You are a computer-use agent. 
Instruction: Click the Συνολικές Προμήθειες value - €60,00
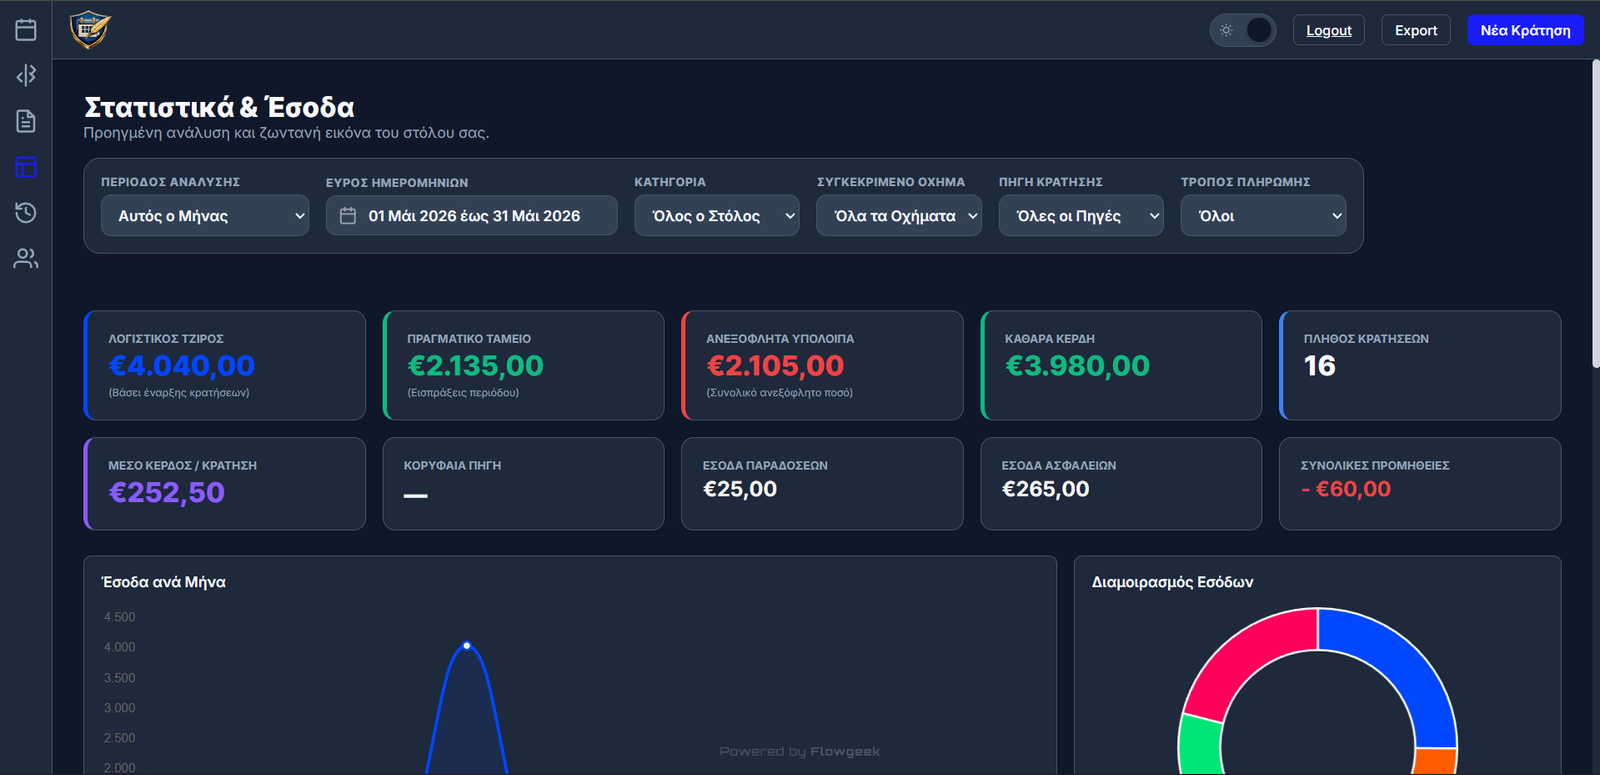(x=1346, y=489)
